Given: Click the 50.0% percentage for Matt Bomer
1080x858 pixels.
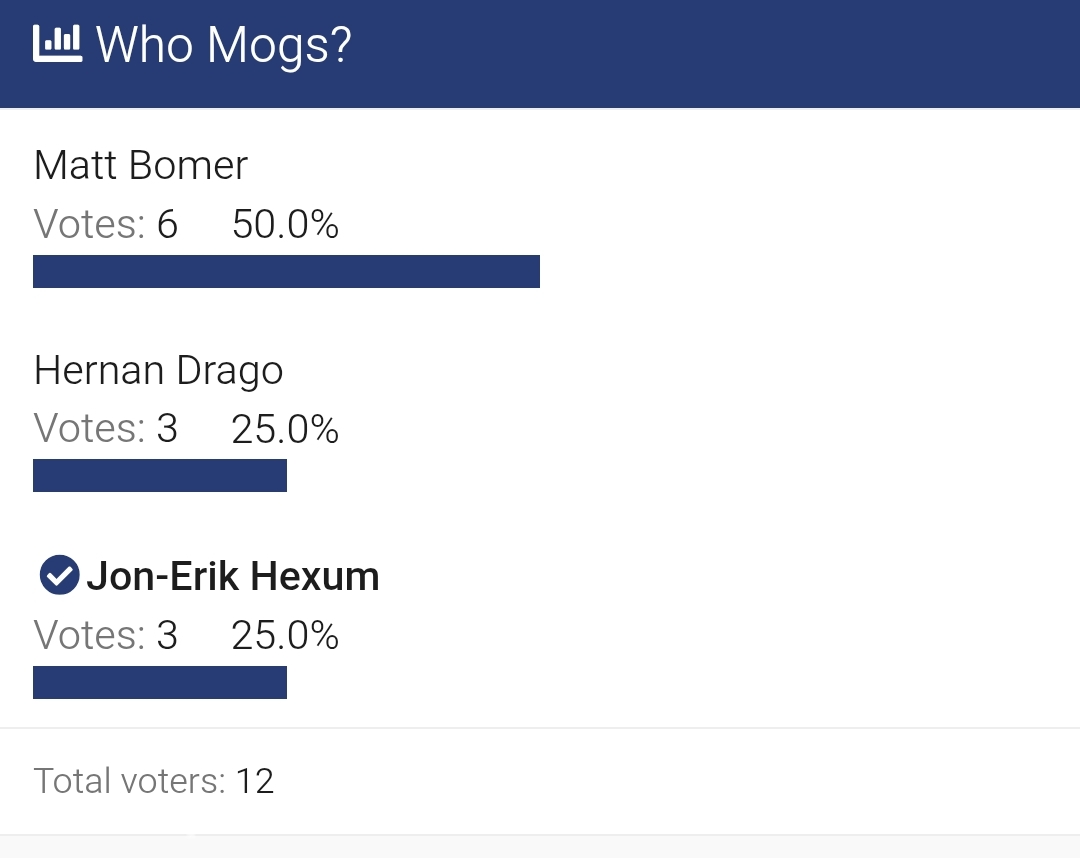Looking at the screenshot, I should click(x=285, y=224).
